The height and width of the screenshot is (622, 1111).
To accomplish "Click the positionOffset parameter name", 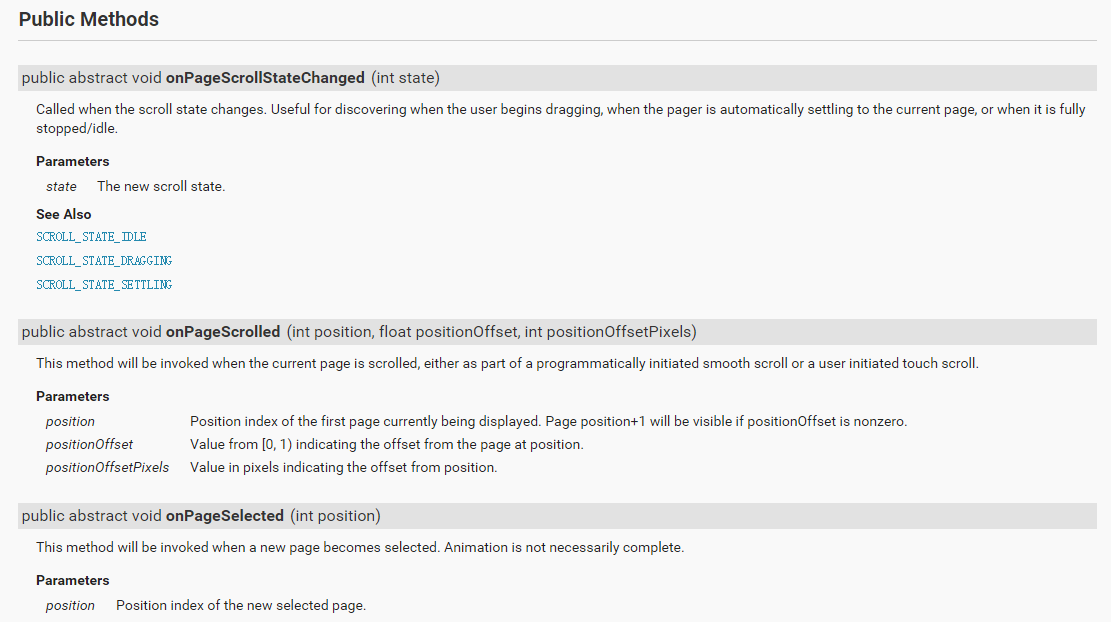I will 89,444.
